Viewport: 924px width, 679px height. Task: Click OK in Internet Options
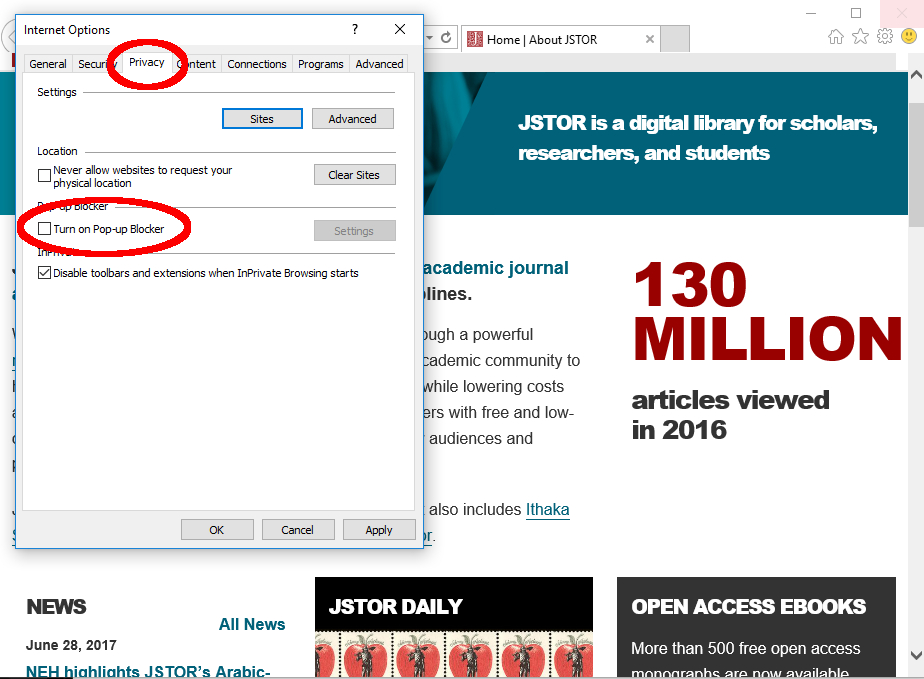[x=217, y=529]
